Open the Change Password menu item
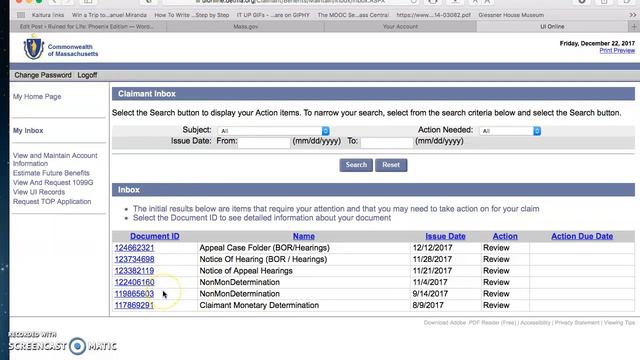 43,75
